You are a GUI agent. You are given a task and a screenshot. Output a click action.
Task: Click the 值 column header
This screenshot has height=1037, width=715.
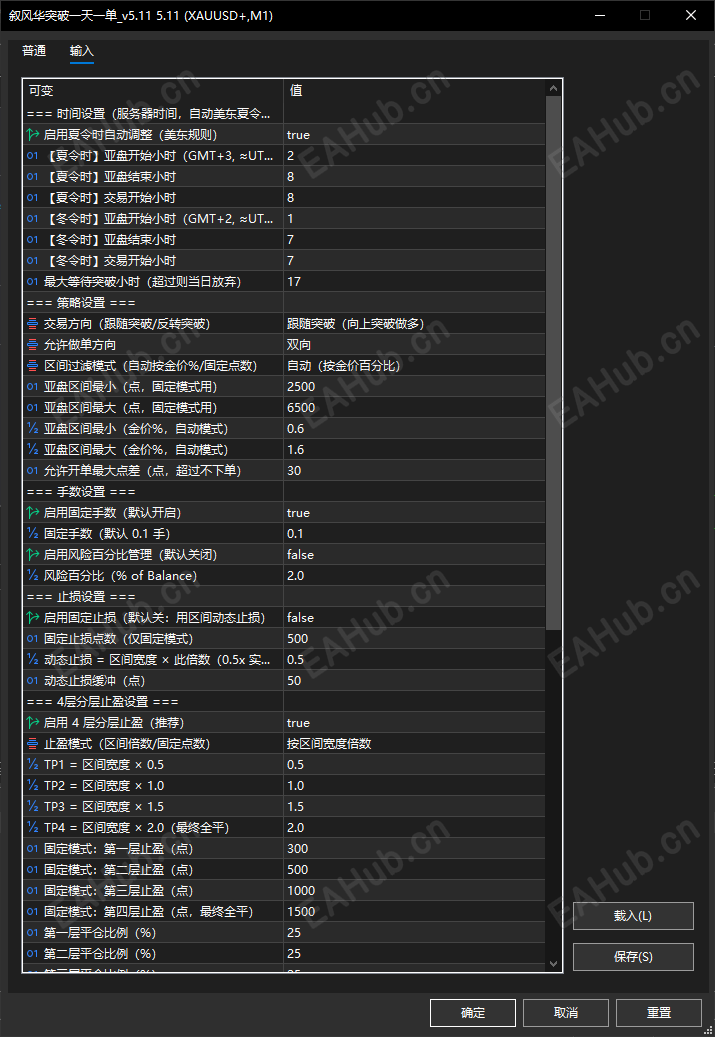point(414,91)
